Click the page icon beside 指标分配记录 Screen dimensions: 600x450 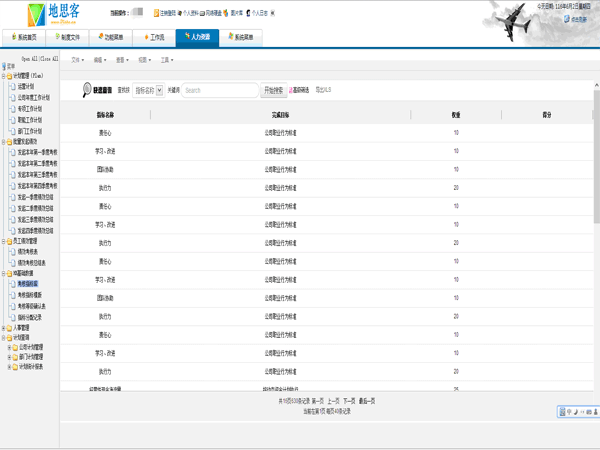[x=13, y=318]
